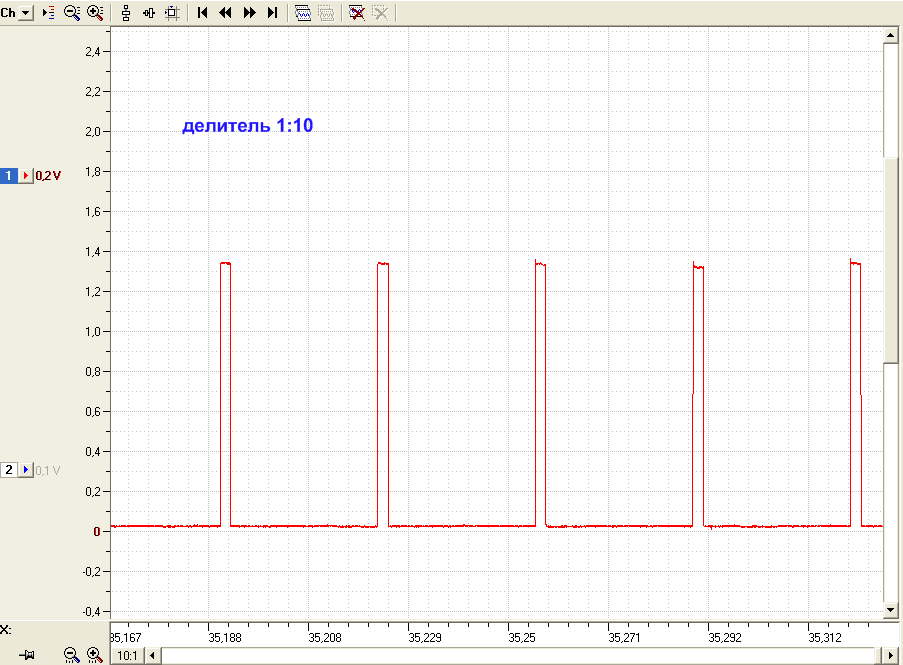Viewport: 903px width, 665px height.
Task: Open the Ch channel dropdown arrow
Action: 26,13
